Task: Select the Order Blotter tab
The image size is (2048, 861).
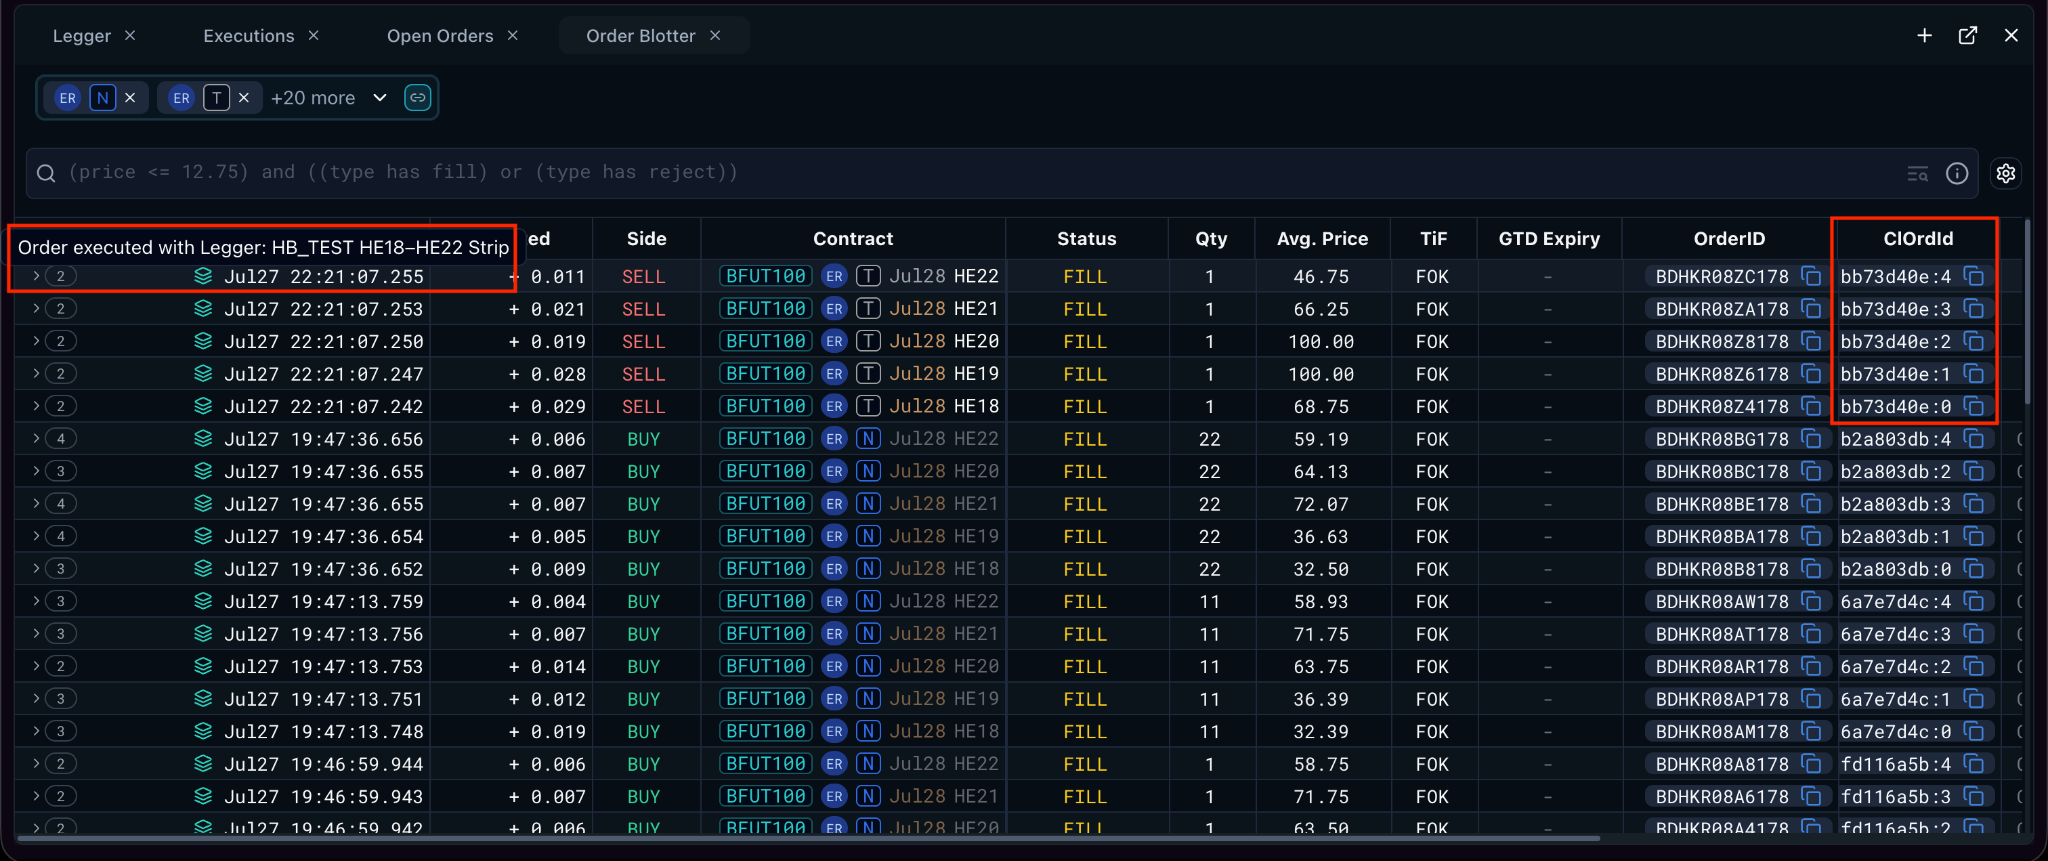Action: click(x=641, y=36)
